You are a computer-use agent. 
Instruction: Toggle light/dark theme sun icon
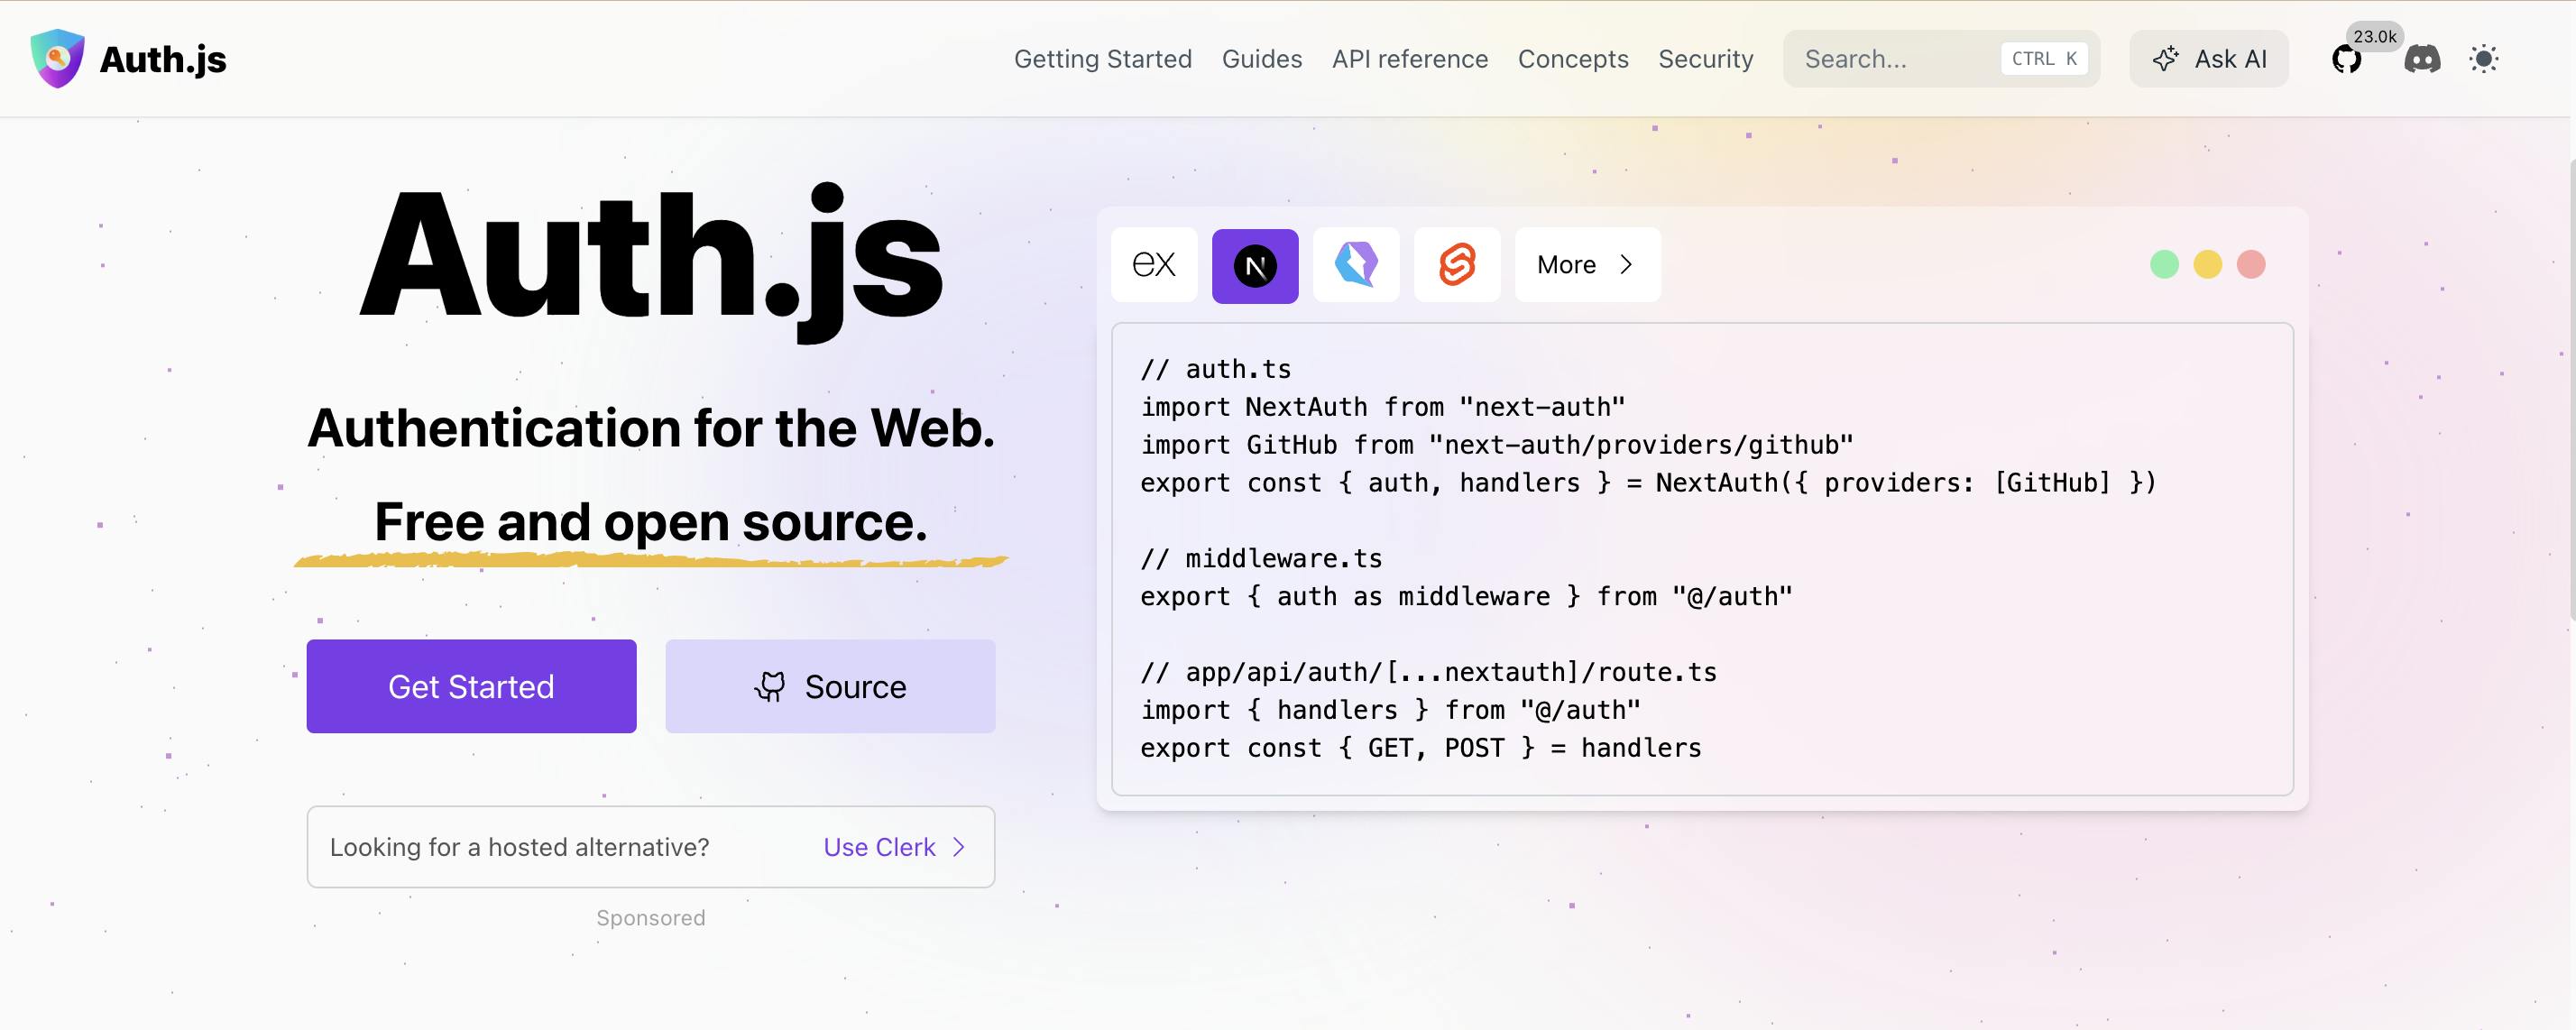coord(2483,59)
